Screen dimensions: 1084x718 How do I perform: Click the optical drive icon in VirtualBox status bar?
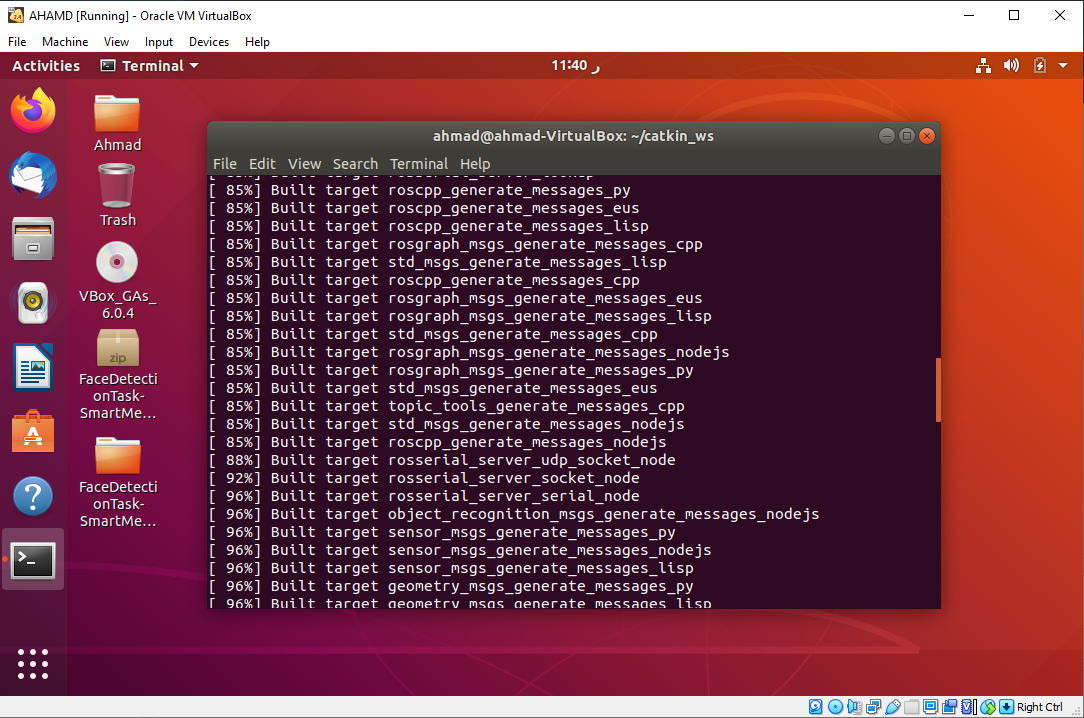(x=834, y=706)
